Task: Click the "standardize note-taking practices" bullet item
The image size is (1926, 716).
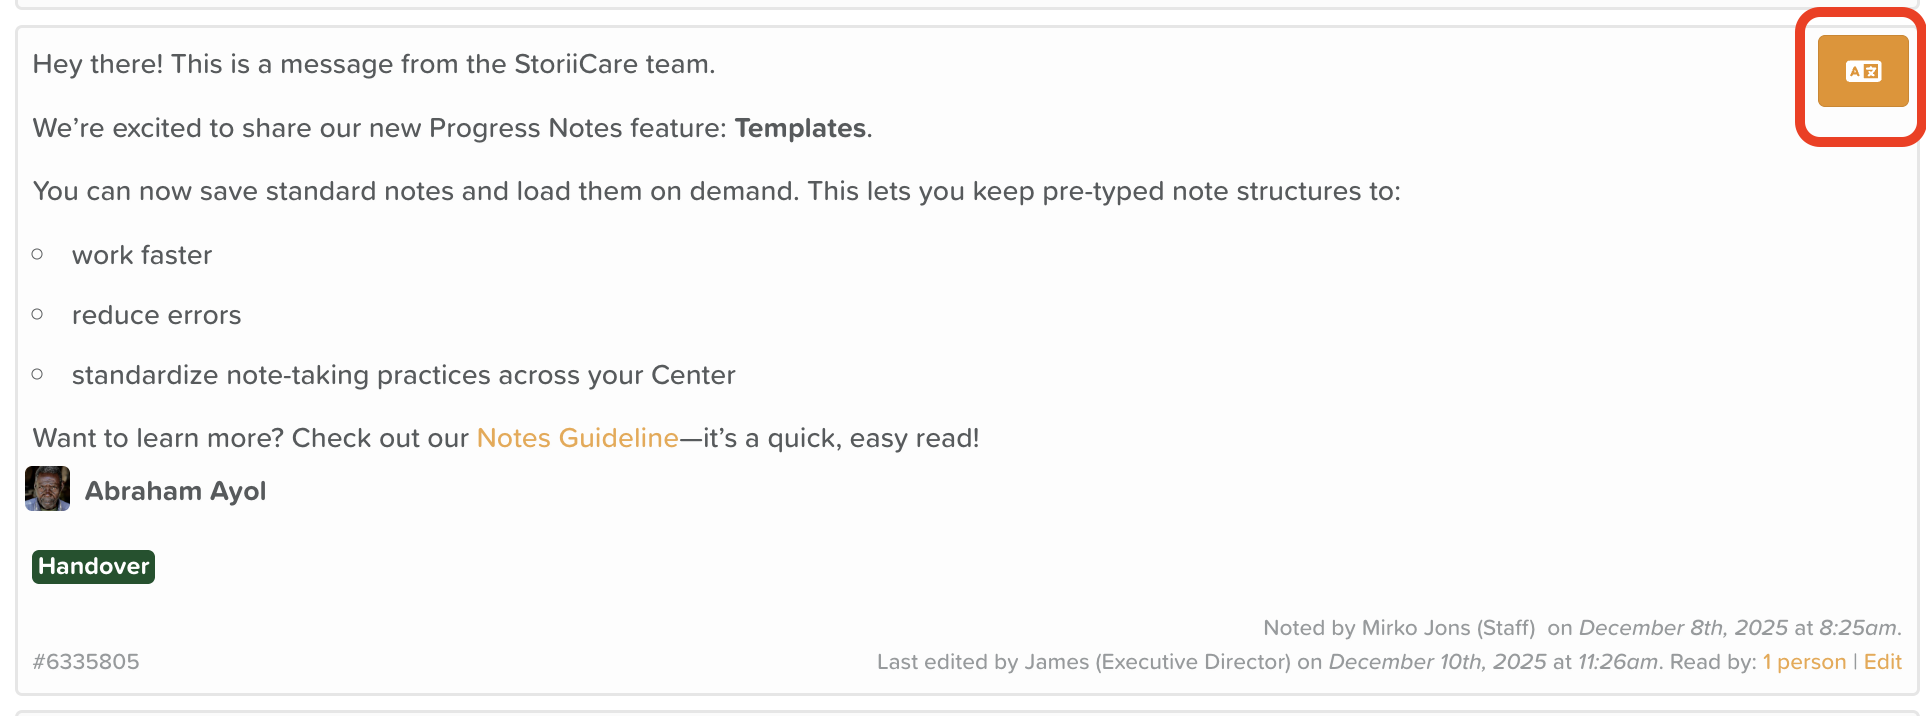Action: coord(403,375)
